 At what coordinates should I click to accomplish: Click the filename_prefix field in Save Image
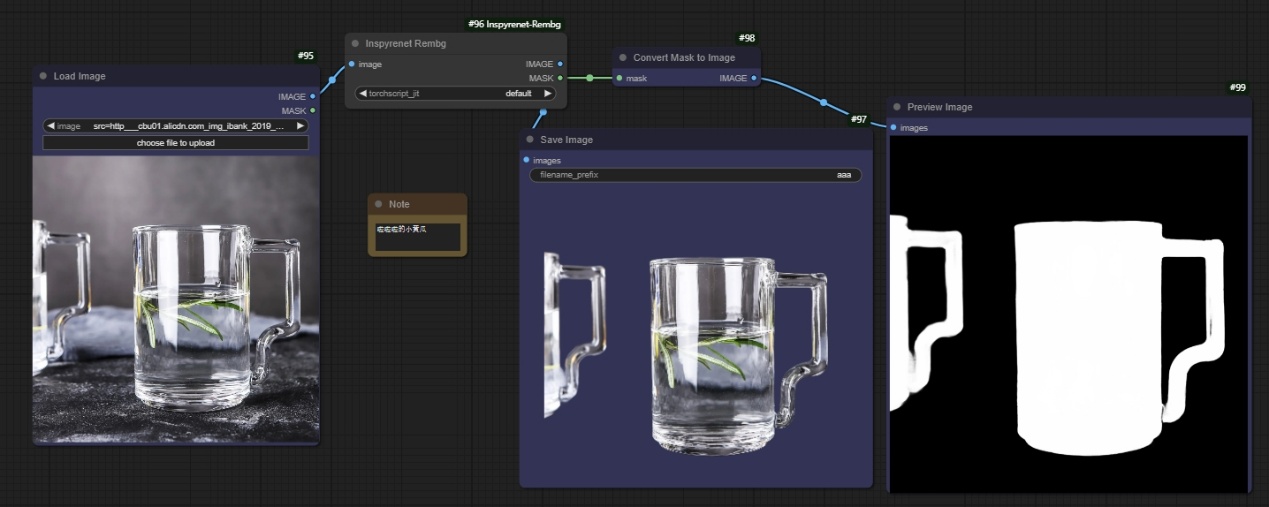pyautogui.click(x=695, y=175)
